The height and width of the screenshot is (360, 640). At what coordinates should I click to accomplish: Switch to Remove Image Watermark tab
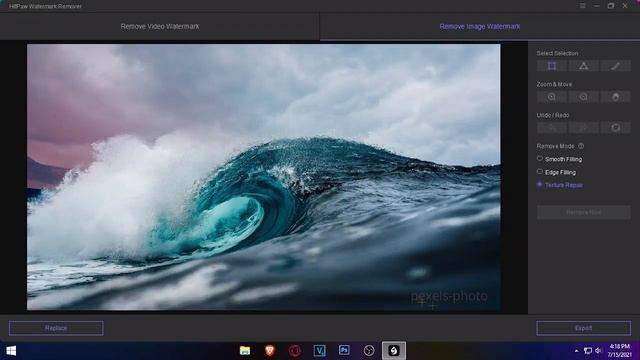[x=480, y=27]
